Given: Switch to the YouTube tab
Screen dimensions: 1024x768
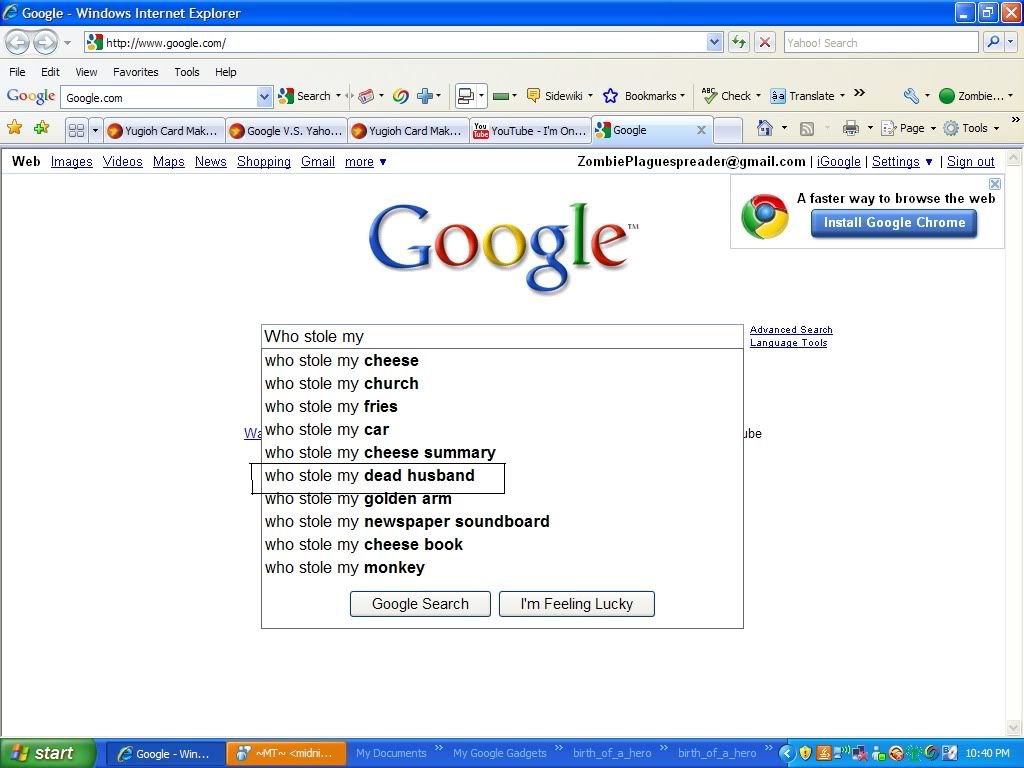Looking at the screenshot, I should point(530,131).
